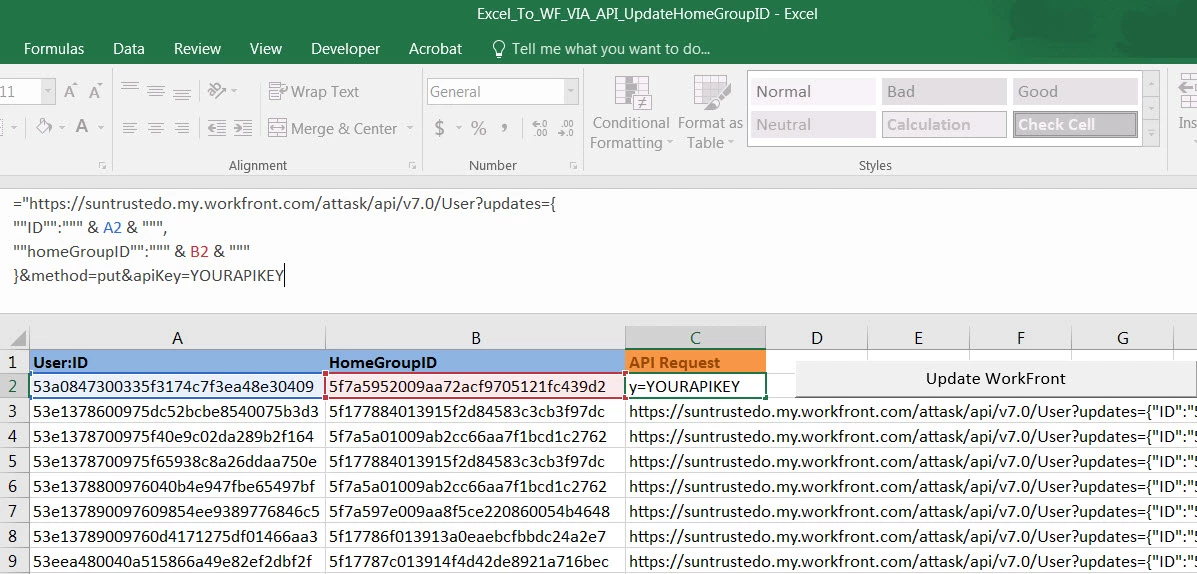Click the Tell Me lightbulb icon
This screenshot has height=574, width=1197.
coord(498,49)
